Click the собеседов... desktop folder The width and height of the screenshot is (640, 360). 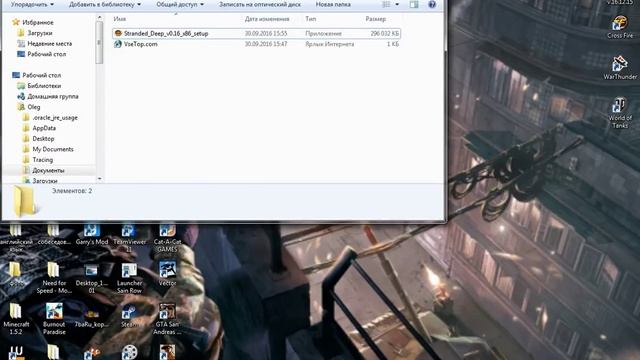(x=54, y=235)
